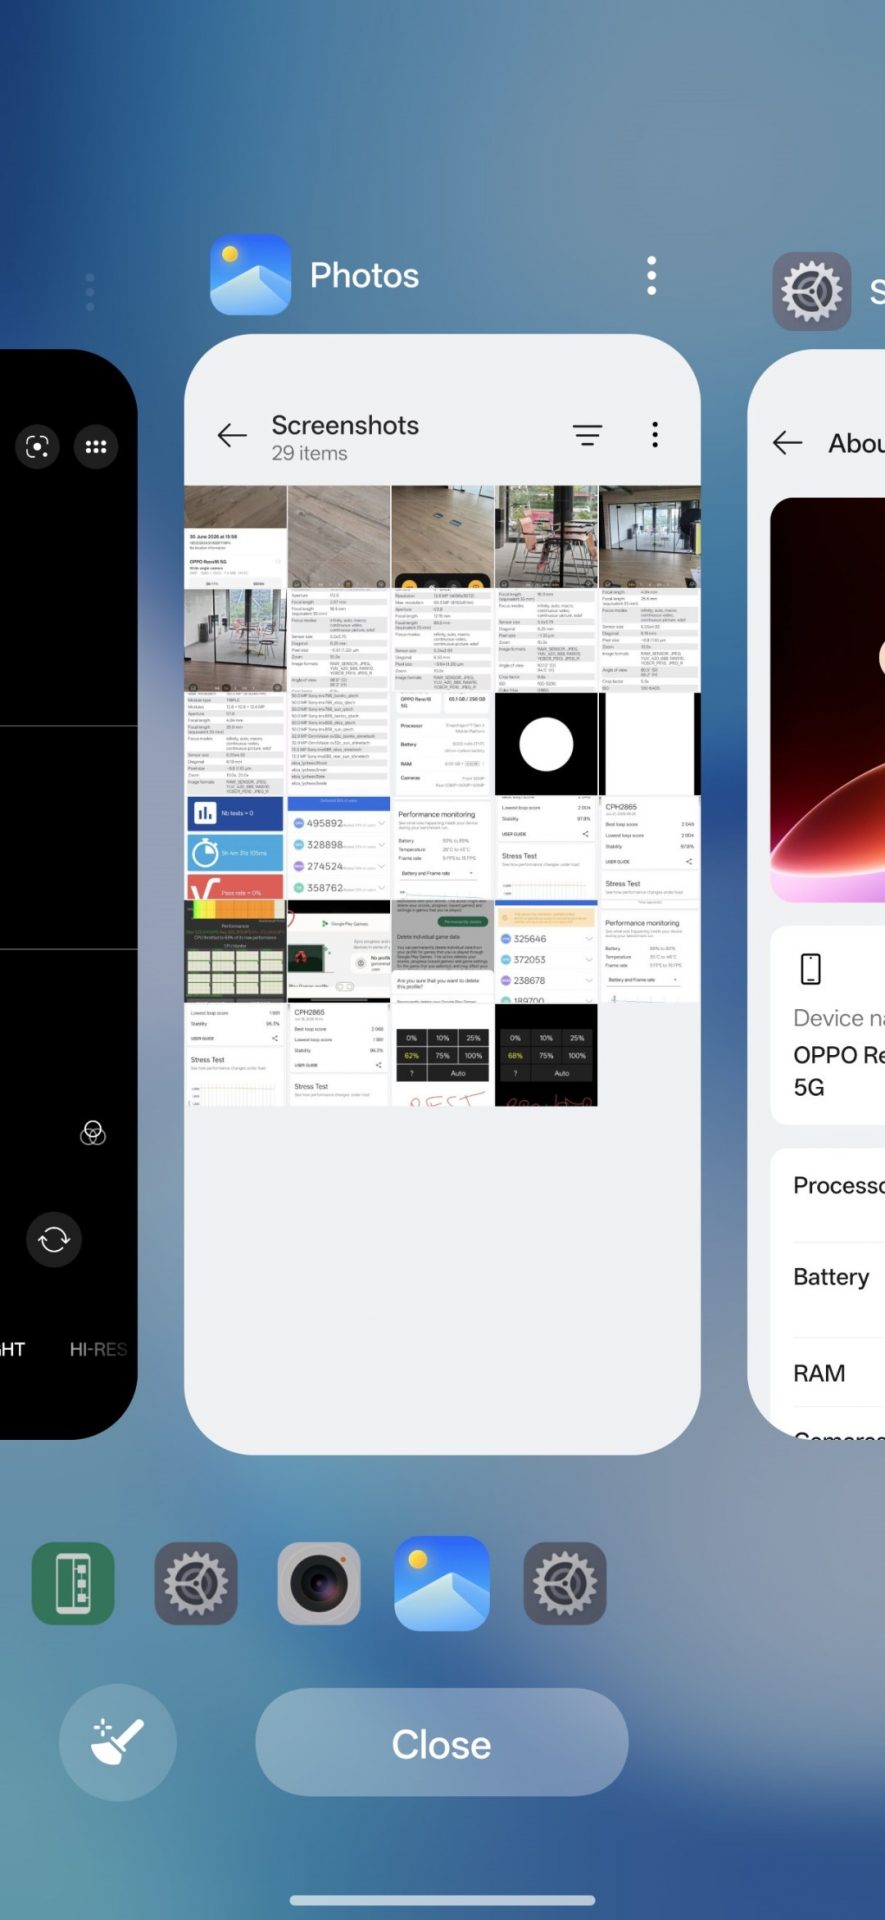The width and height of the screenshot is (885, 1920).
Task: Open the CPU throttling performance graph screenshot
Action: click(235, 952)
